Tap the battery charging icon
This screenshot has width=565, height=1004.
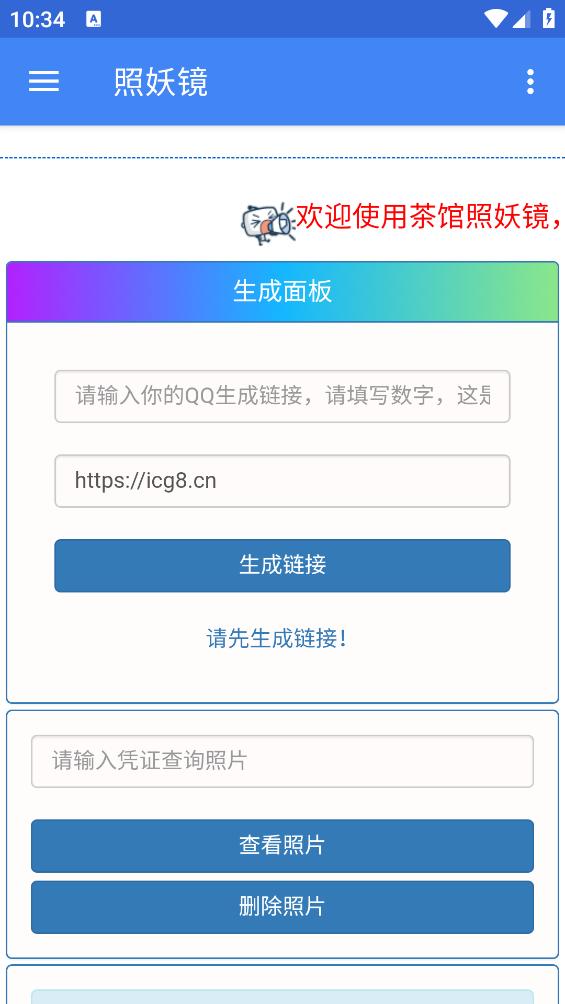[548, 18]
